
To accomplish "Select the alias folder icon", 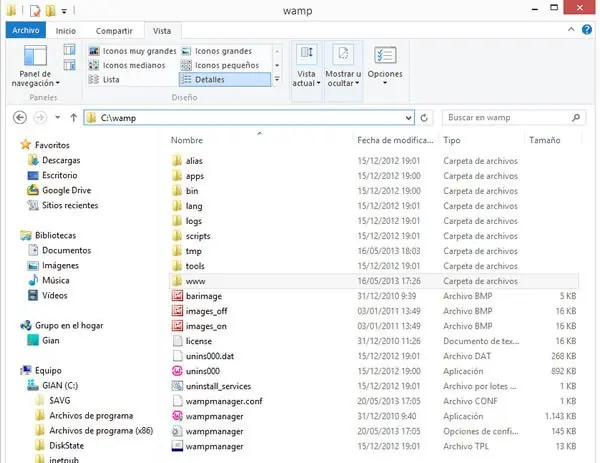I will tap(177, 161).
